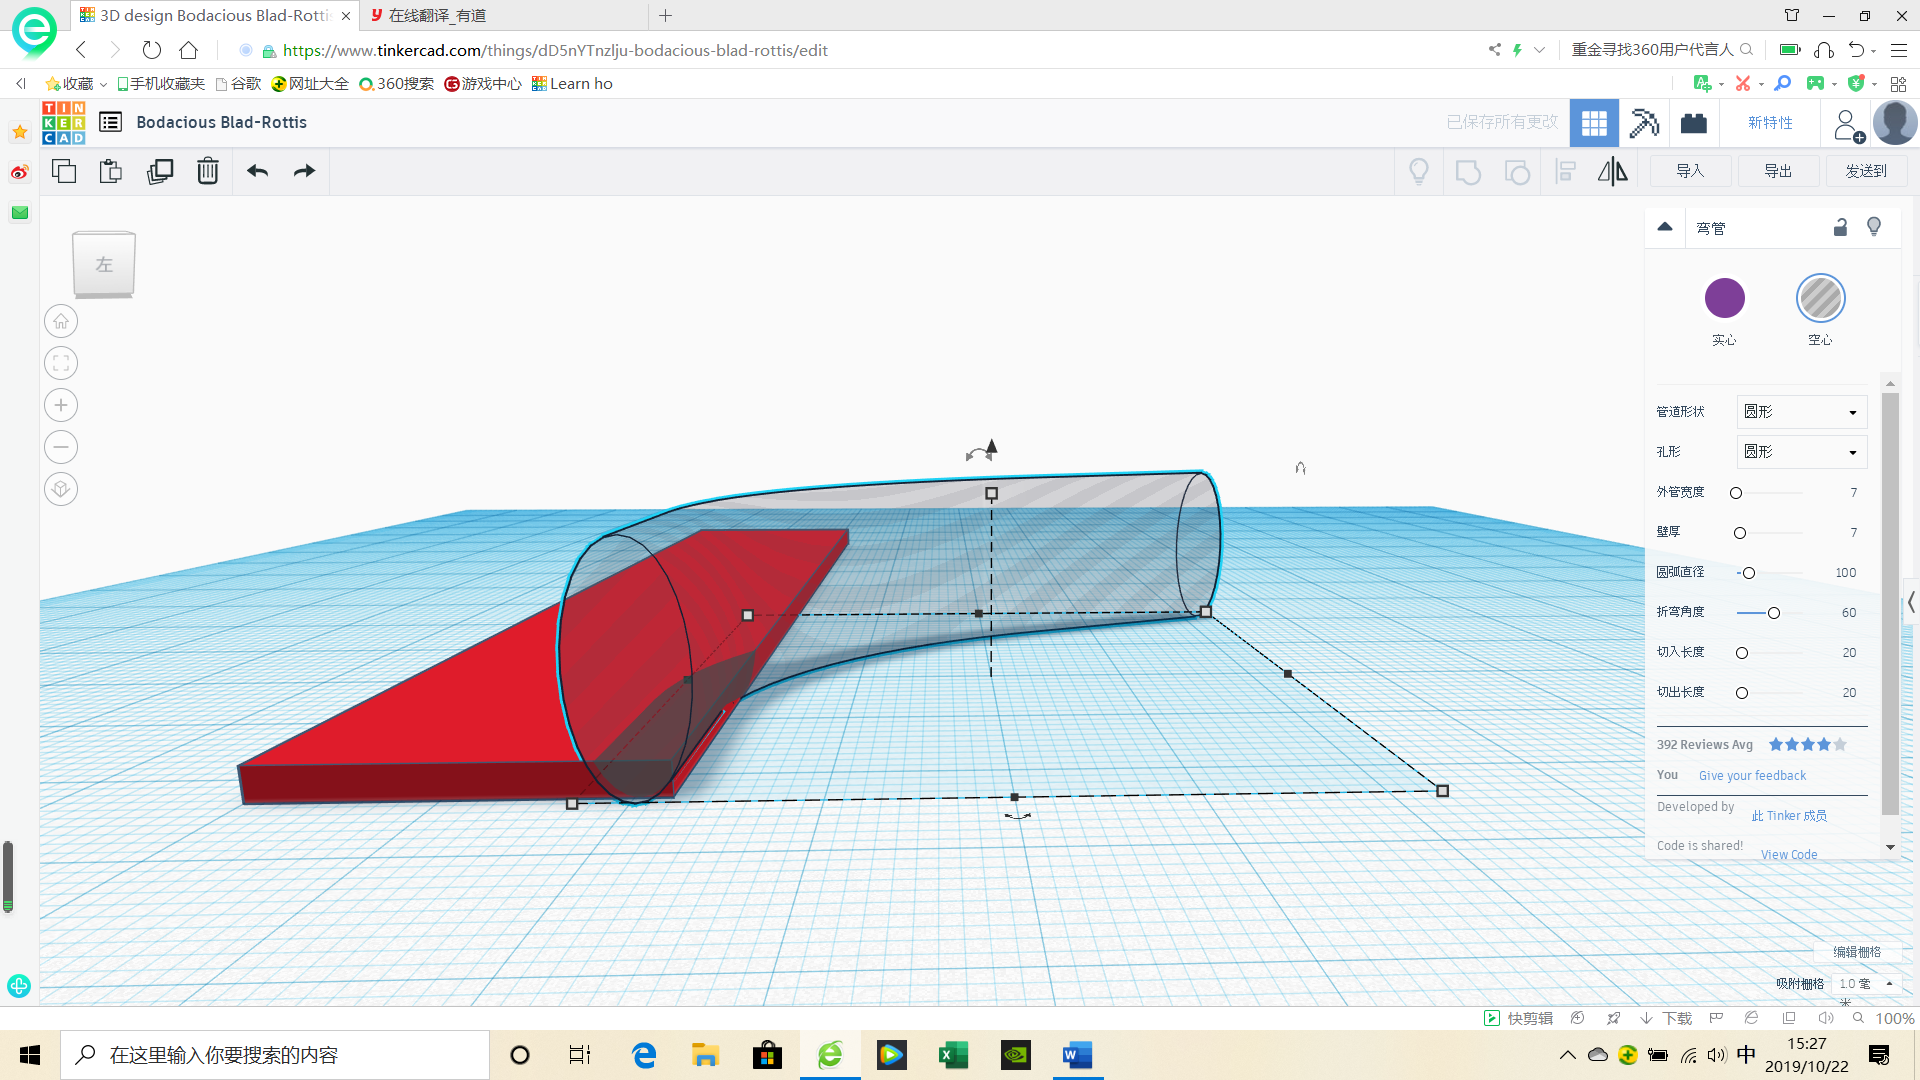Open Excel from the taskbar
This screenshot has width=1920, height=1080.
coord(954,1055)
